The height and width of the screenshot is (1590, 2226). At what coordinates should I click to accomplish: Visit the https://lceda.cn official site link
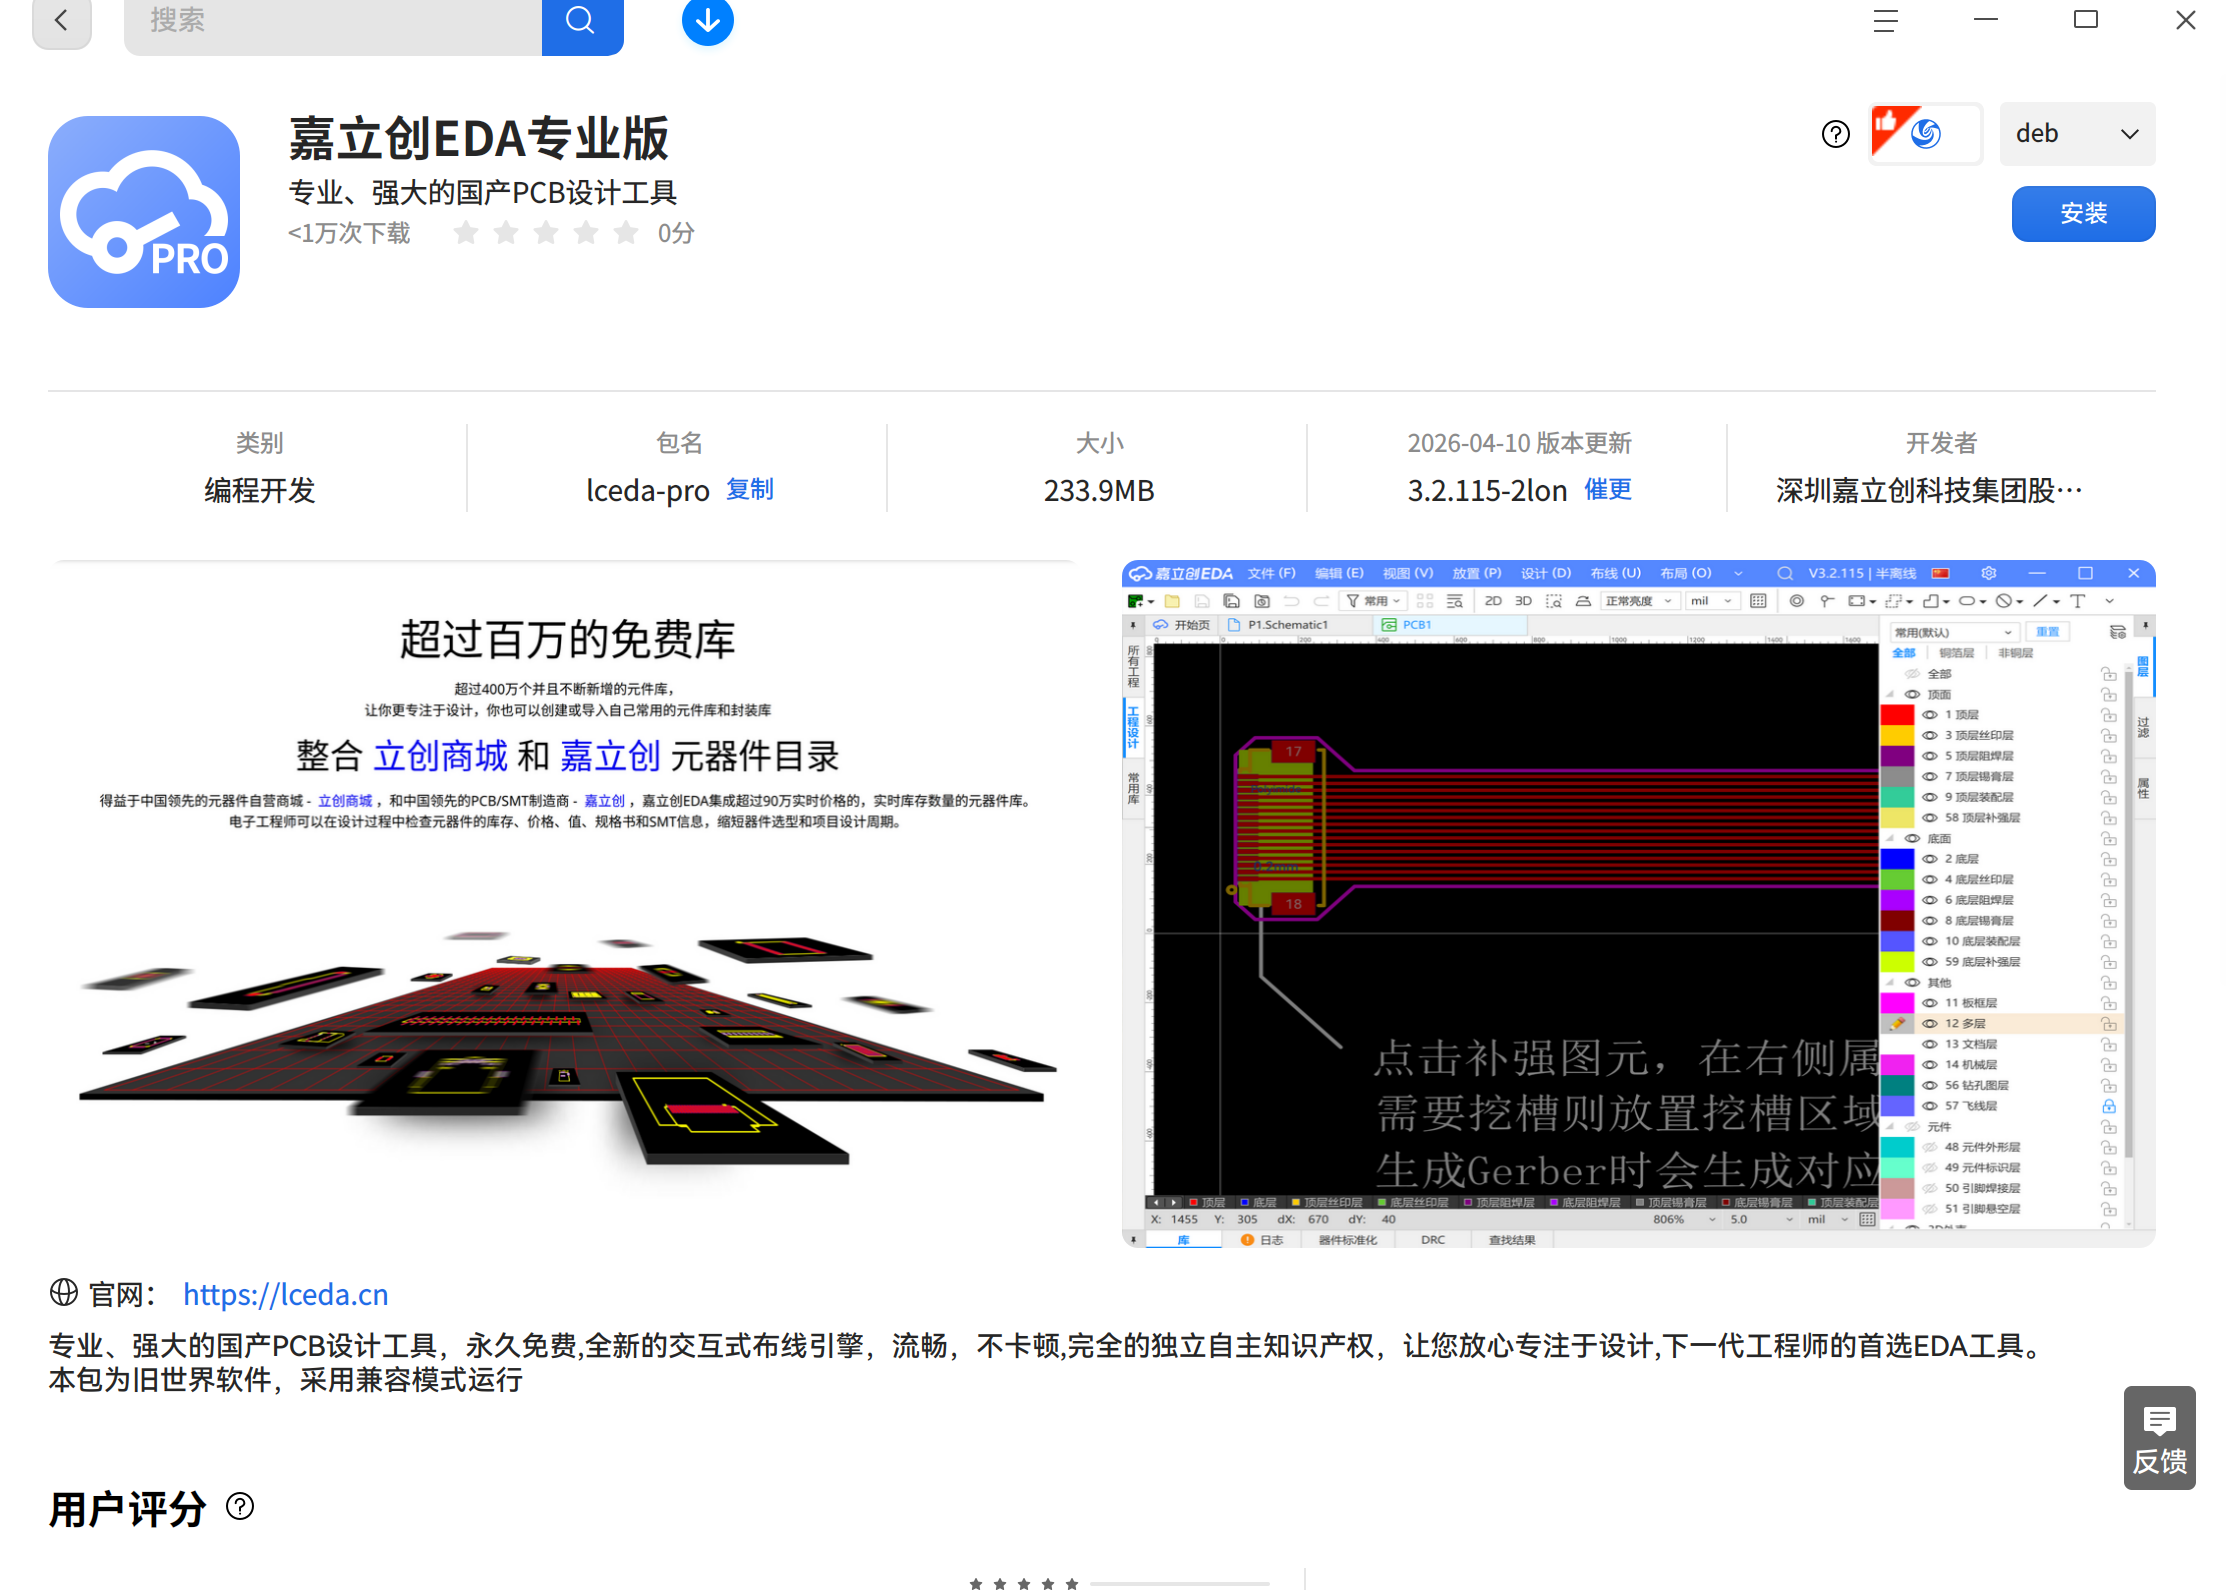(x=285, y=1294)
